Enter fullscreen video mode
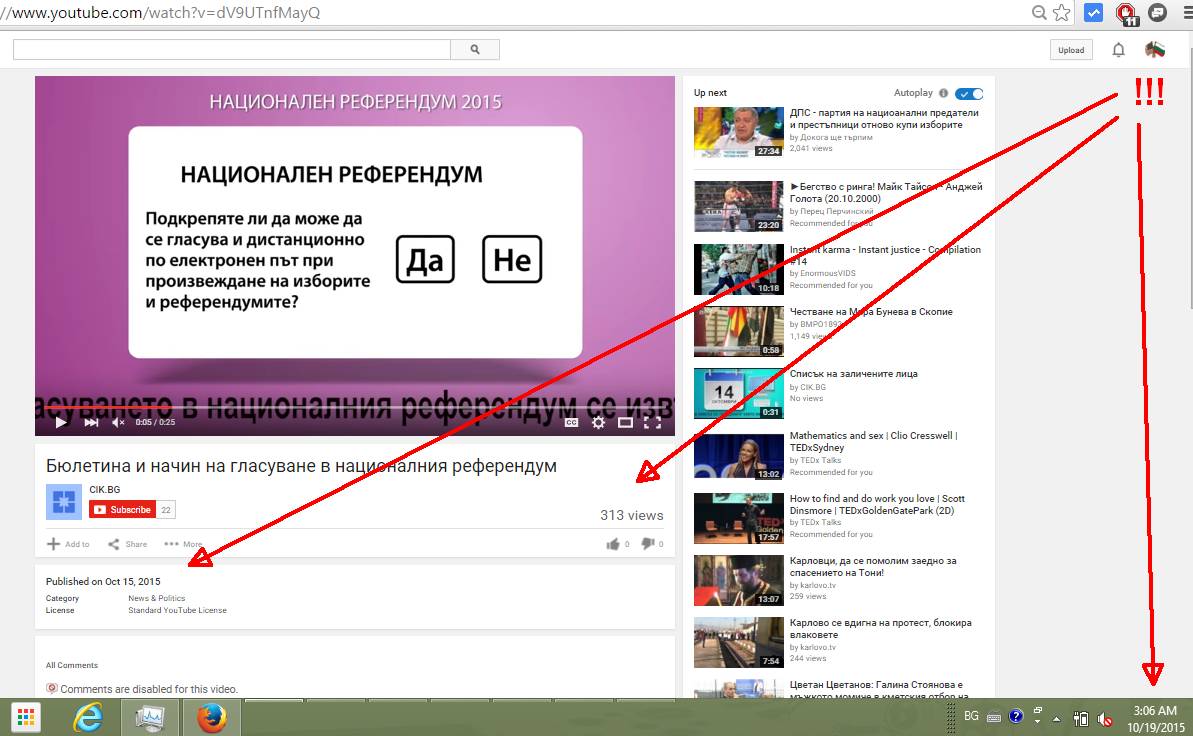This screenshot has width=1193, height=736. click(x=652, y=423)
